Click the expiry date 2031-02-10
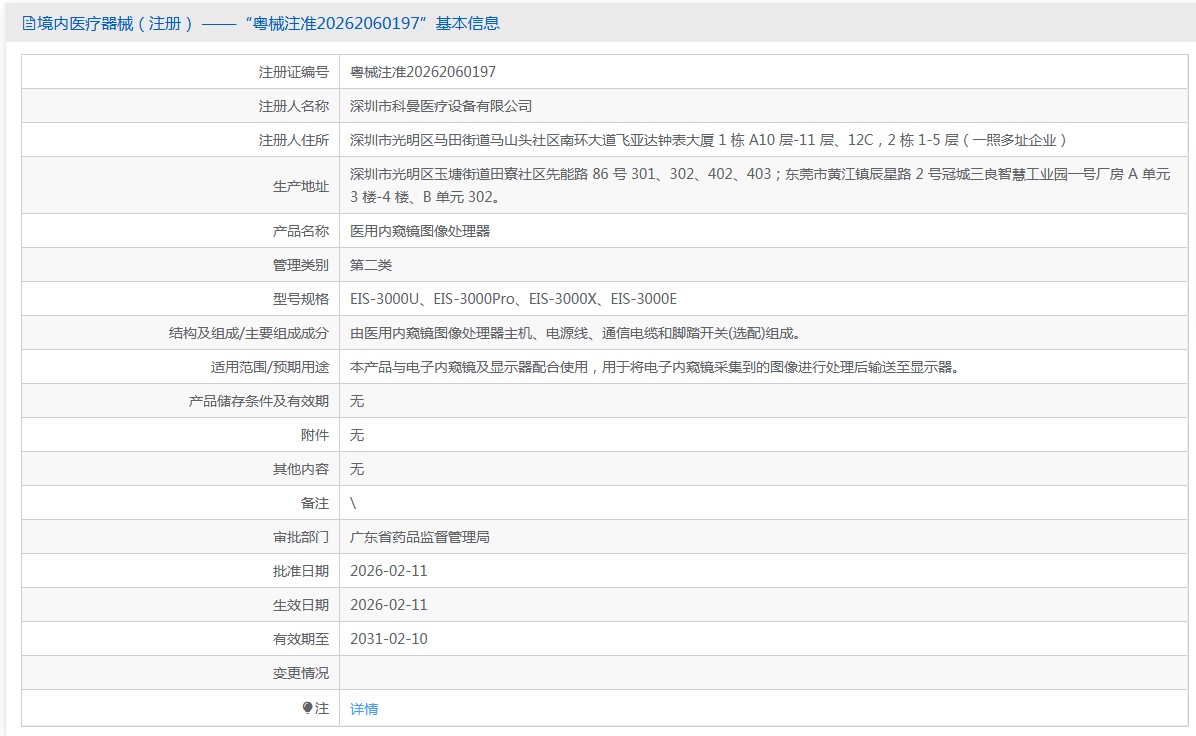Image resolution: width=1196 pixels, height=736 pixels. tap(389, 639)
